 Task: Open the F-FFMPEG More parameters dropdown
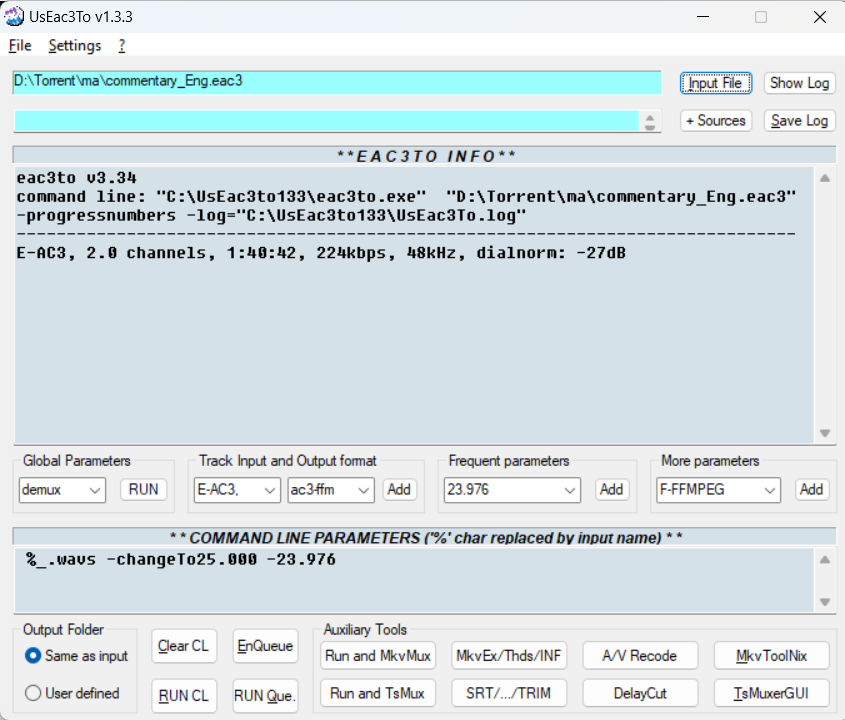(718, 490)
